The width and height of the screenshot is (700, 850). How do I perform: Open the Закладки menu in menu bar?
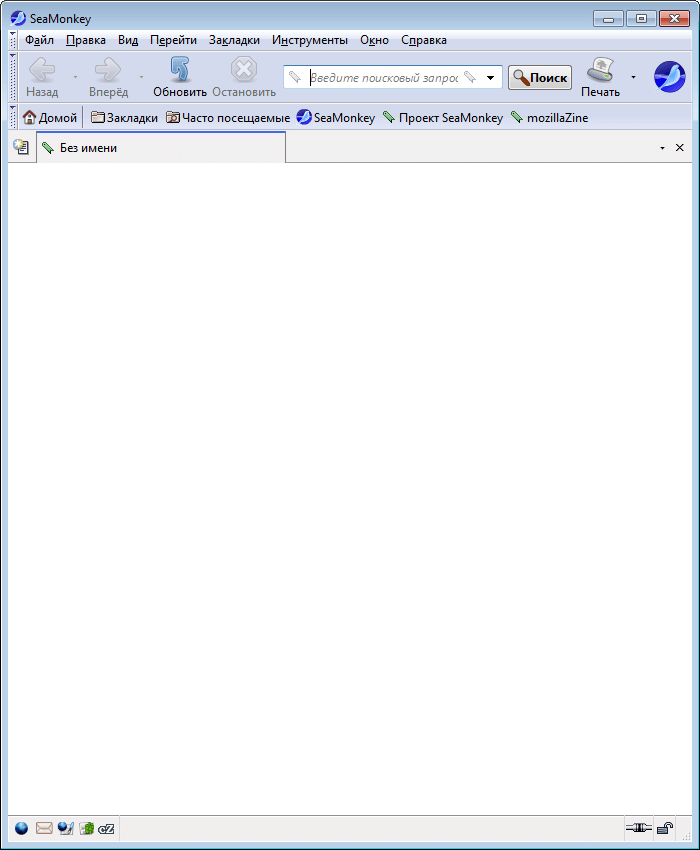(x=234, y=40)
